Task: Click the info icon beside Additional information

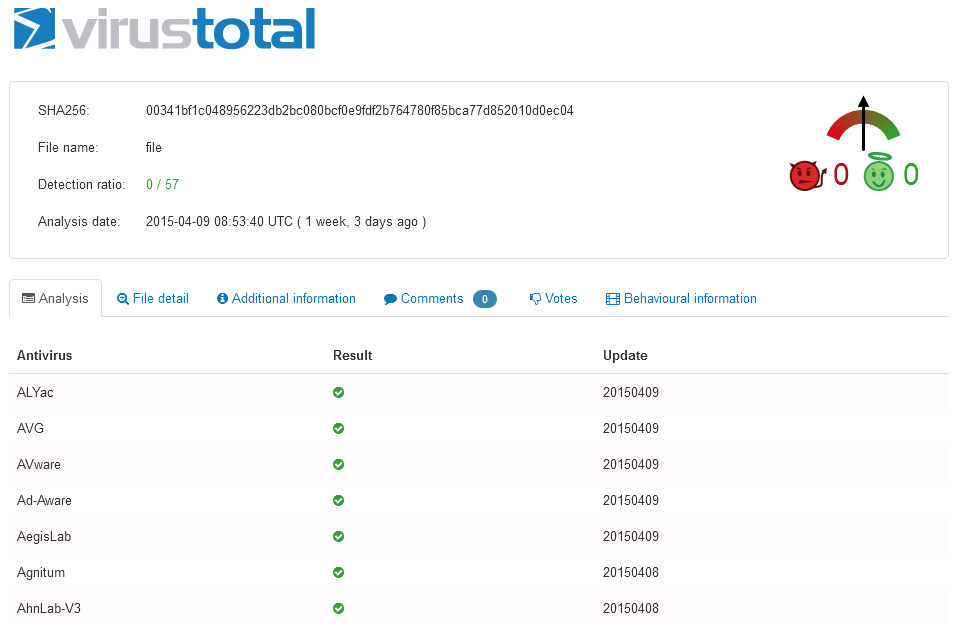Action: tap(222, 298)
